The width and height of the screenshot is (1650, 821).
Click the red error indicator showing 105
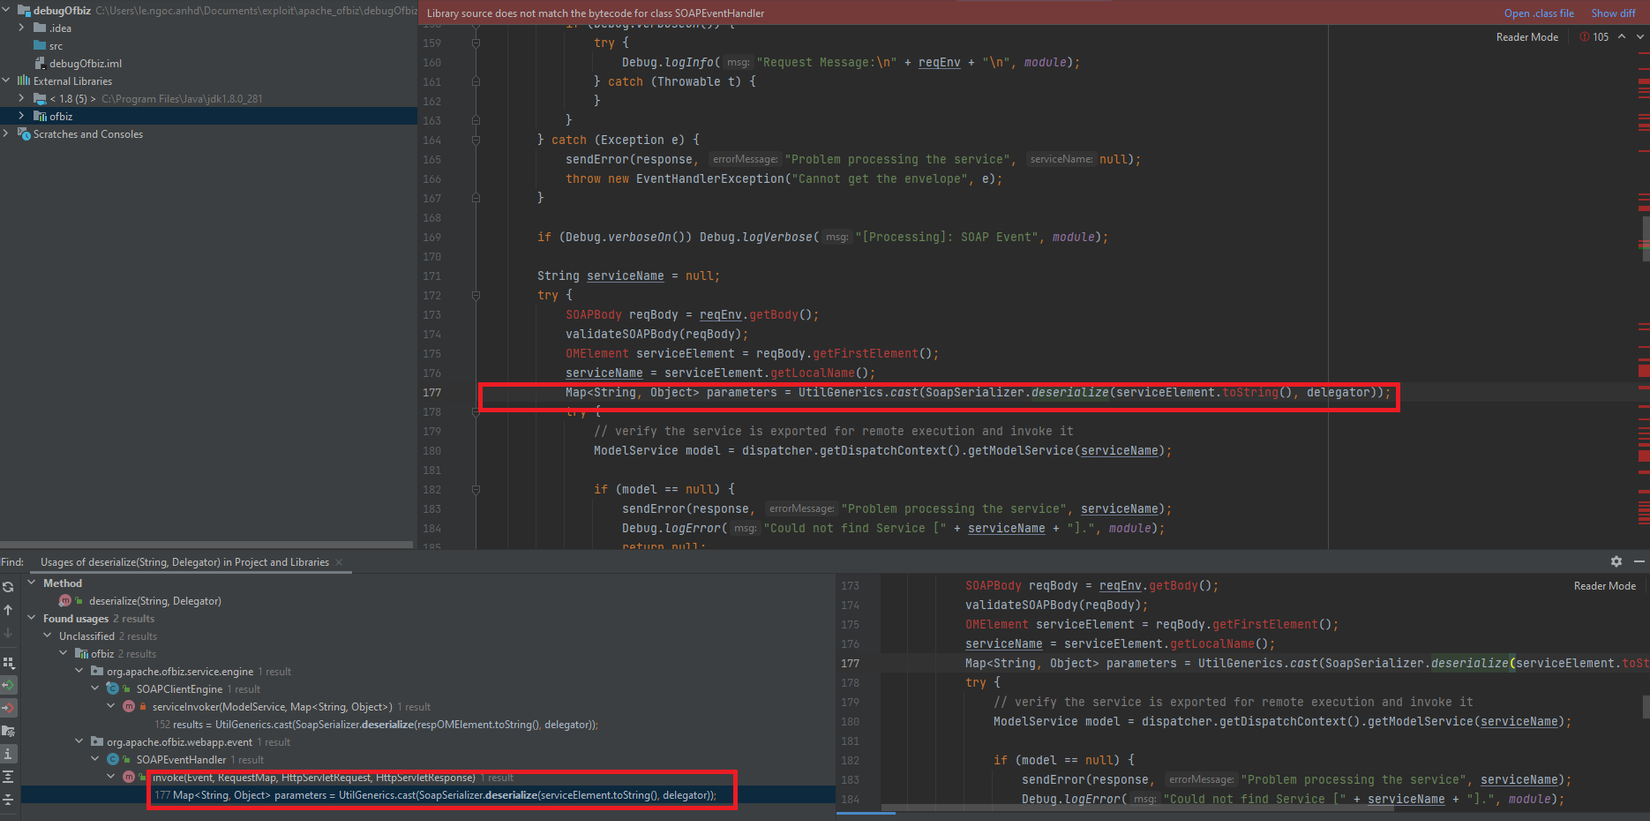(x=1594, y=37)
